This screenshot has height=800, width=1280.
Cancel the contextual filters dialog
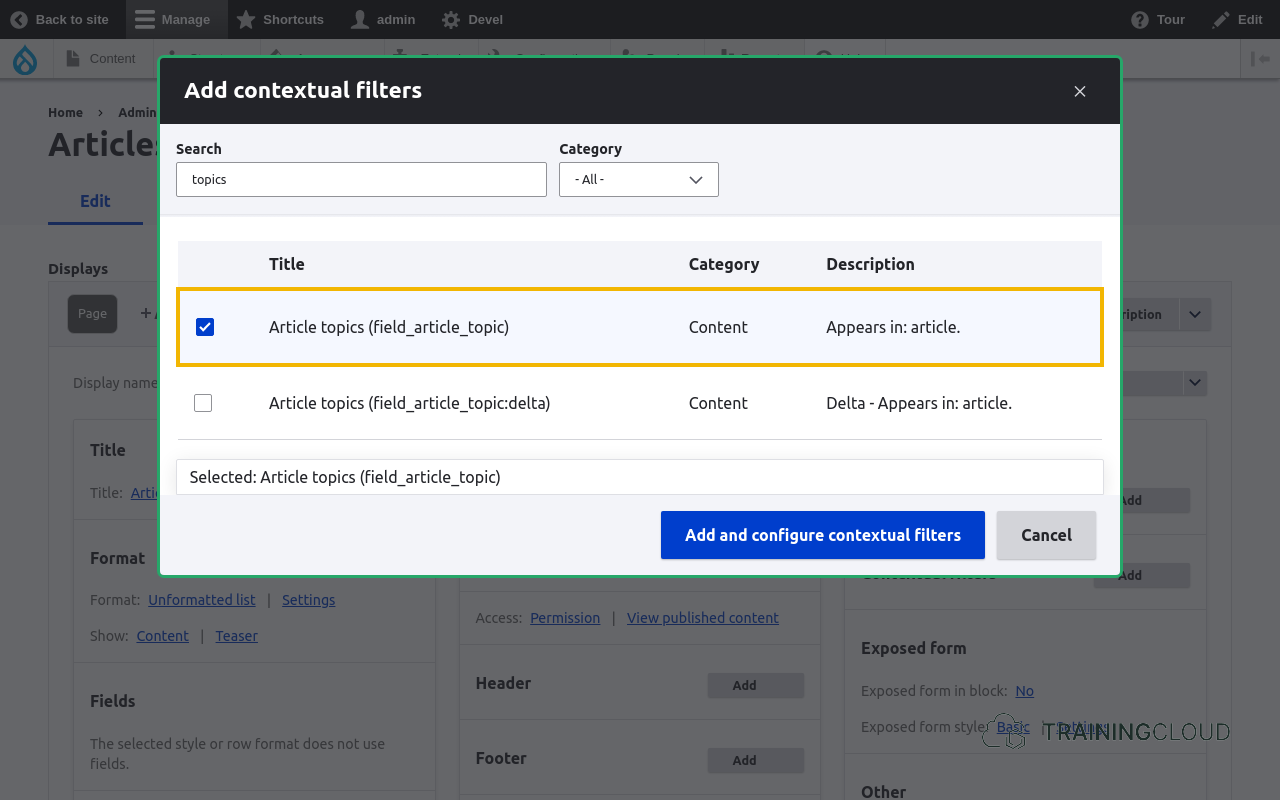point(1046,535)
